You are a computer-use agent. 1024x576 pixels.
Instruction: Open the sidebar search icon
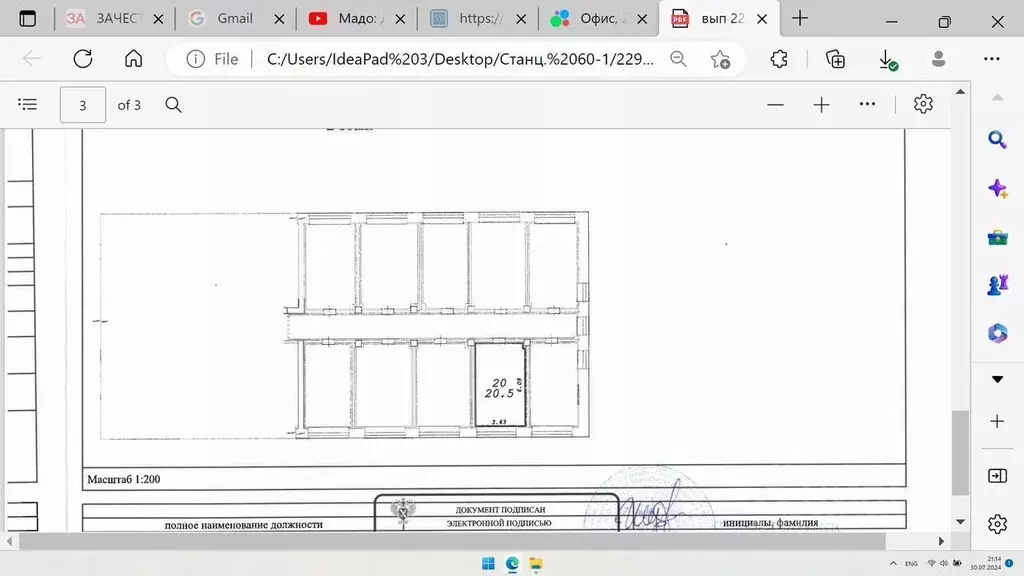point(997,139)
